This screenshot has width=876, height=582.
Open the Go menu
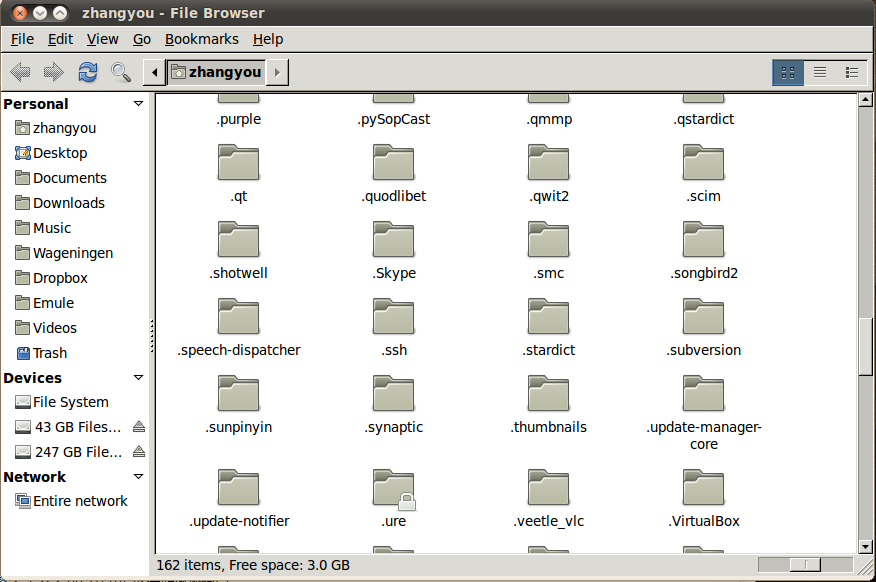pos(142,39)
